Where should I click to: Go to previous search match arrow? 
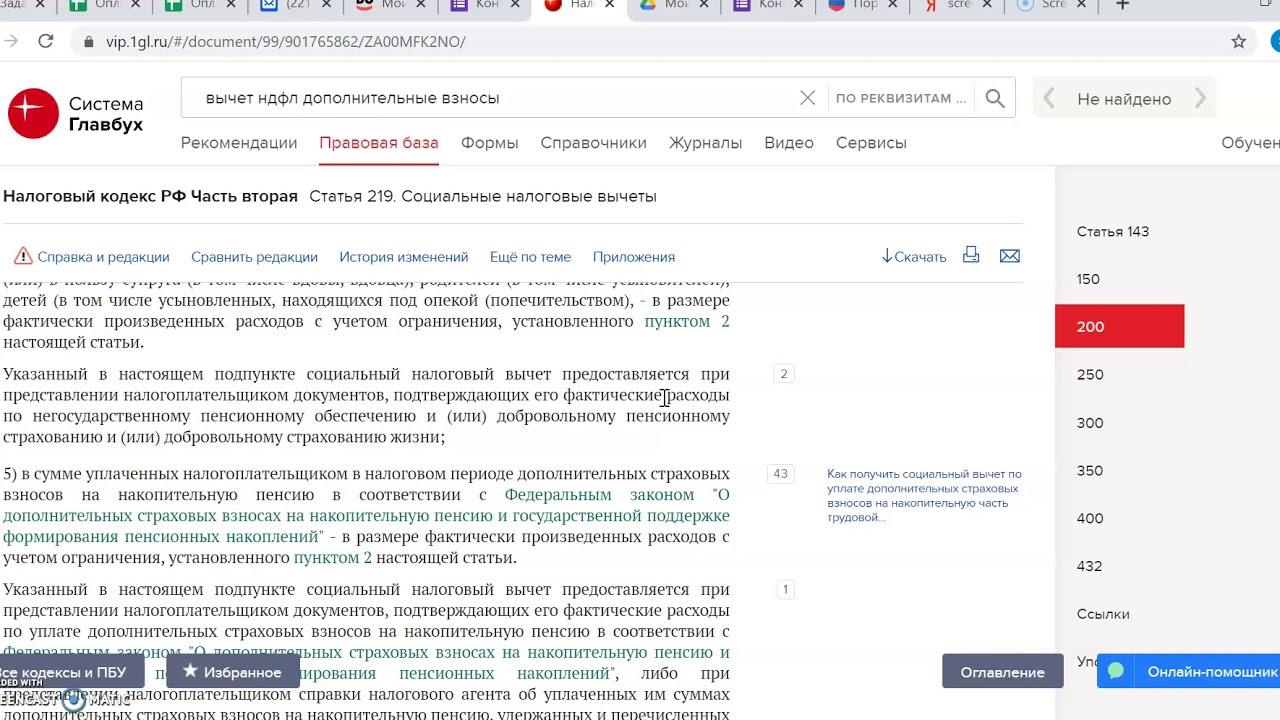pos(1049,98)
